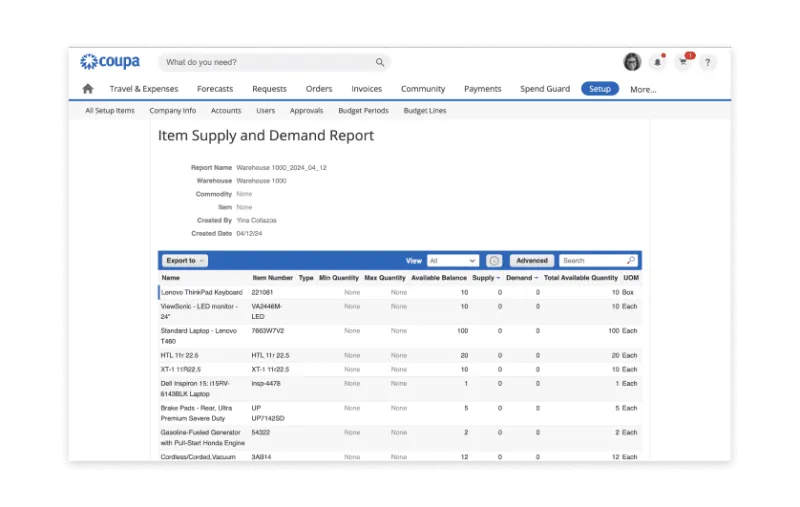Select the Gasoline-Fueled Generator row
Image resolution: width=800 pixels, height=507 pixels.
pyautogui.click(x=399, y=438)
